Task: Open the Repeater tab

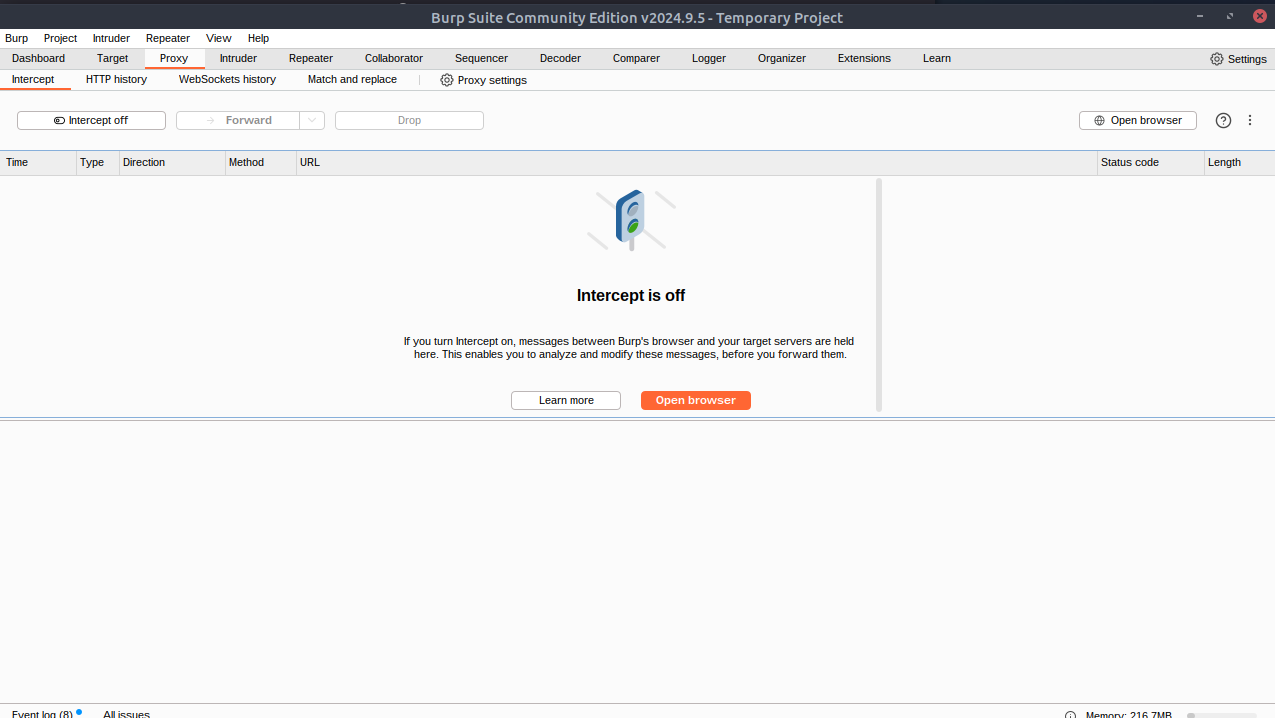Action: (x=311, y=58)
